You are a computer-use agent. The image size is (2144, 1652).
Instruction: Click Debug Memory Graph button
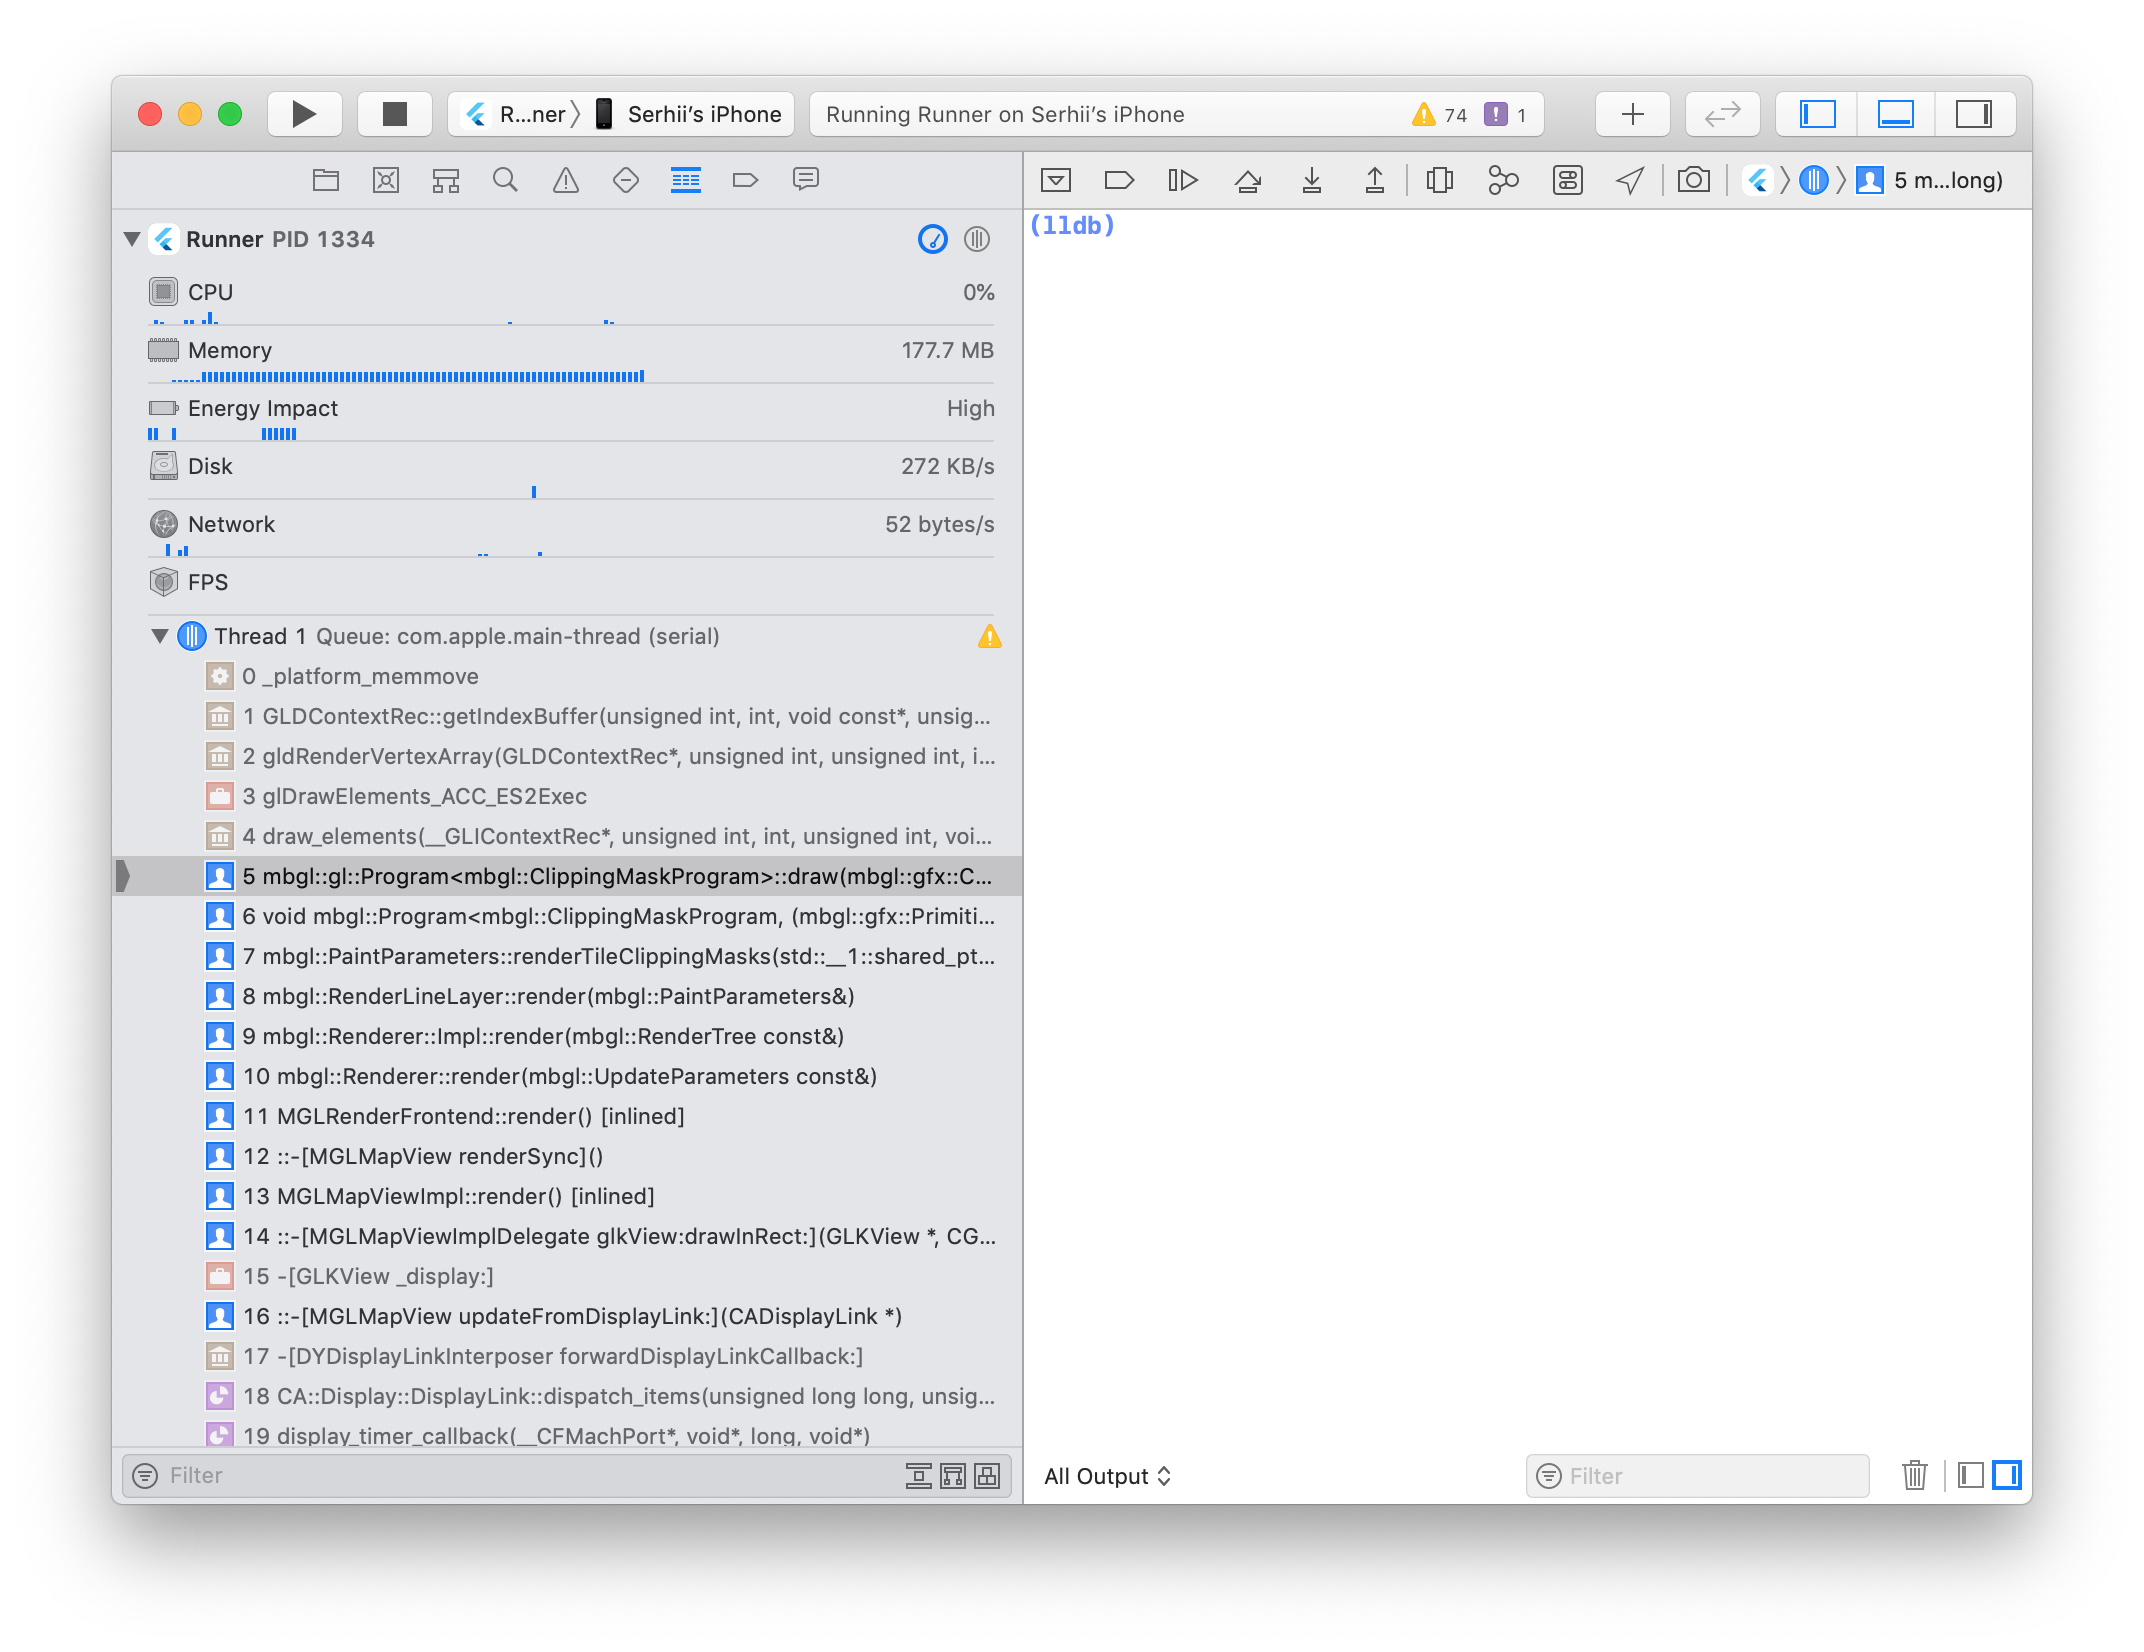point(1503,180)
